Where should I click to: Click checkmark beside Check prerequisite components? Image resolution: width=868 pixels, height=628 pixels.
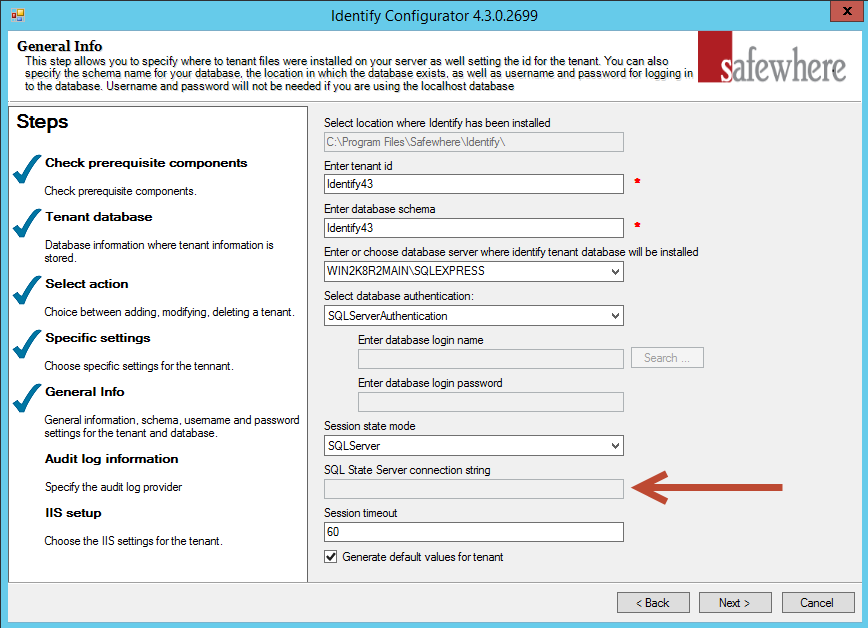[x=27, y=169]
